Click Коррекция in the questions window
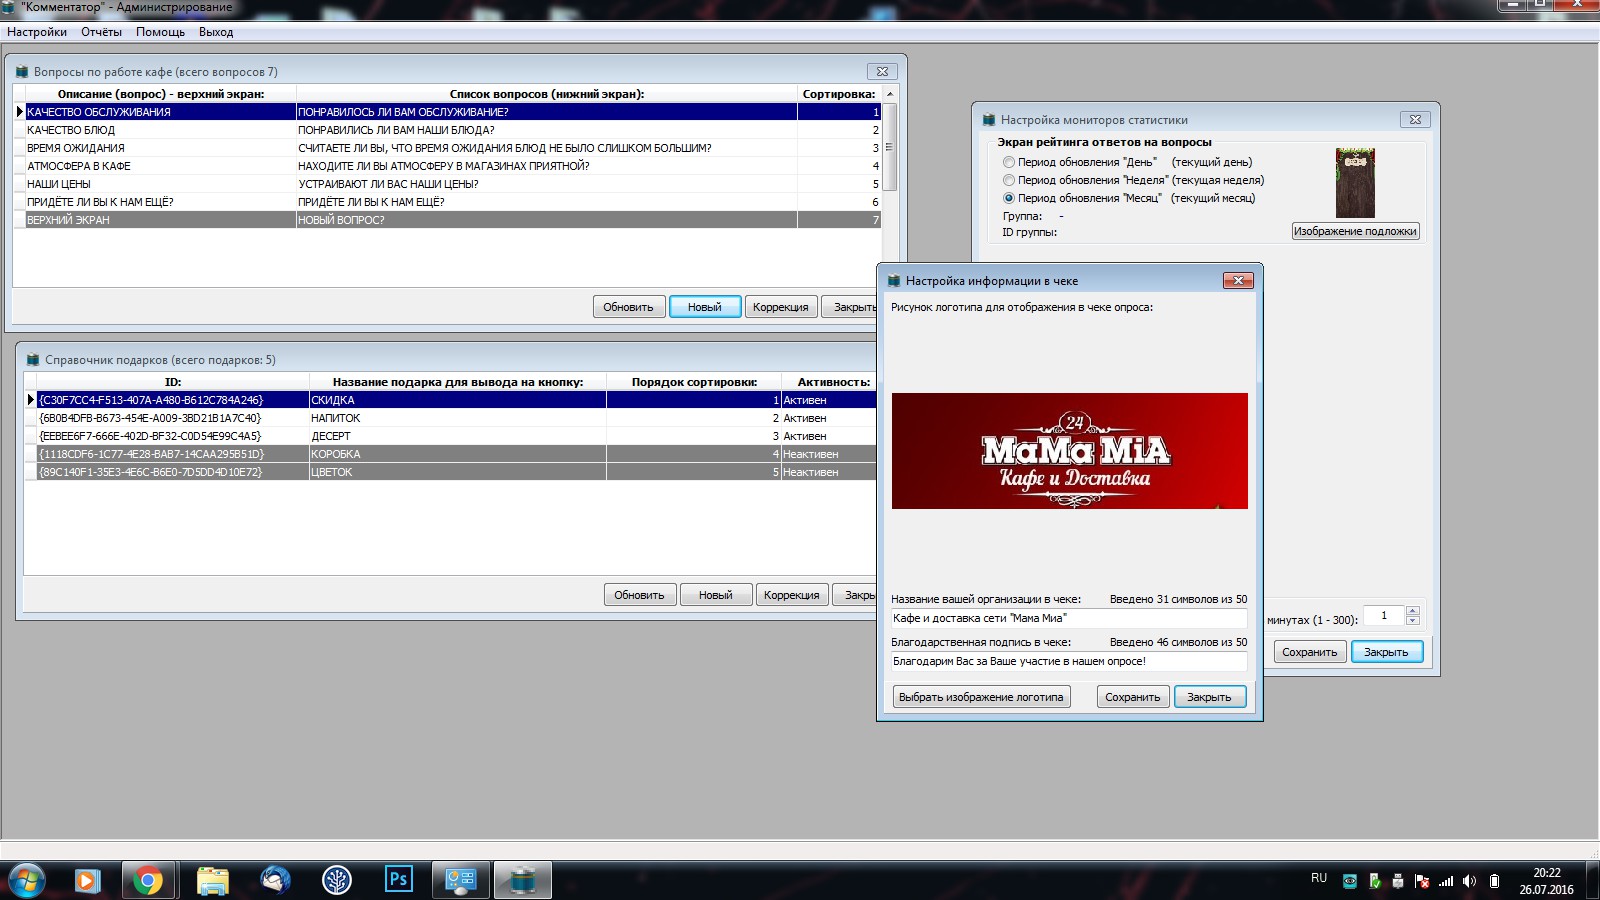This screenshot has height=900, width=1600. pos(781,307)
